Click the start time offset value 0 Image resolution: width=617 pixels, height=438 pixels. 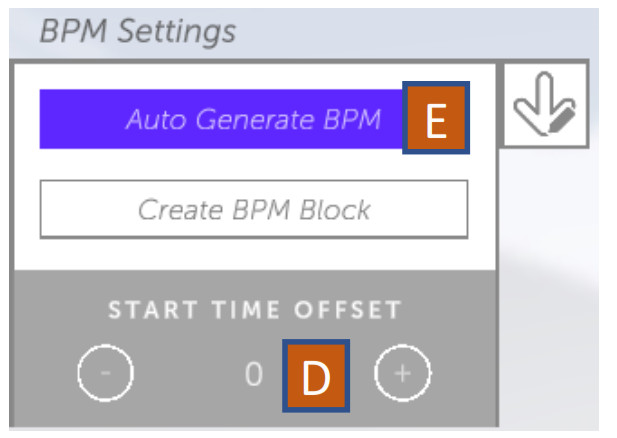coord(254,374)
